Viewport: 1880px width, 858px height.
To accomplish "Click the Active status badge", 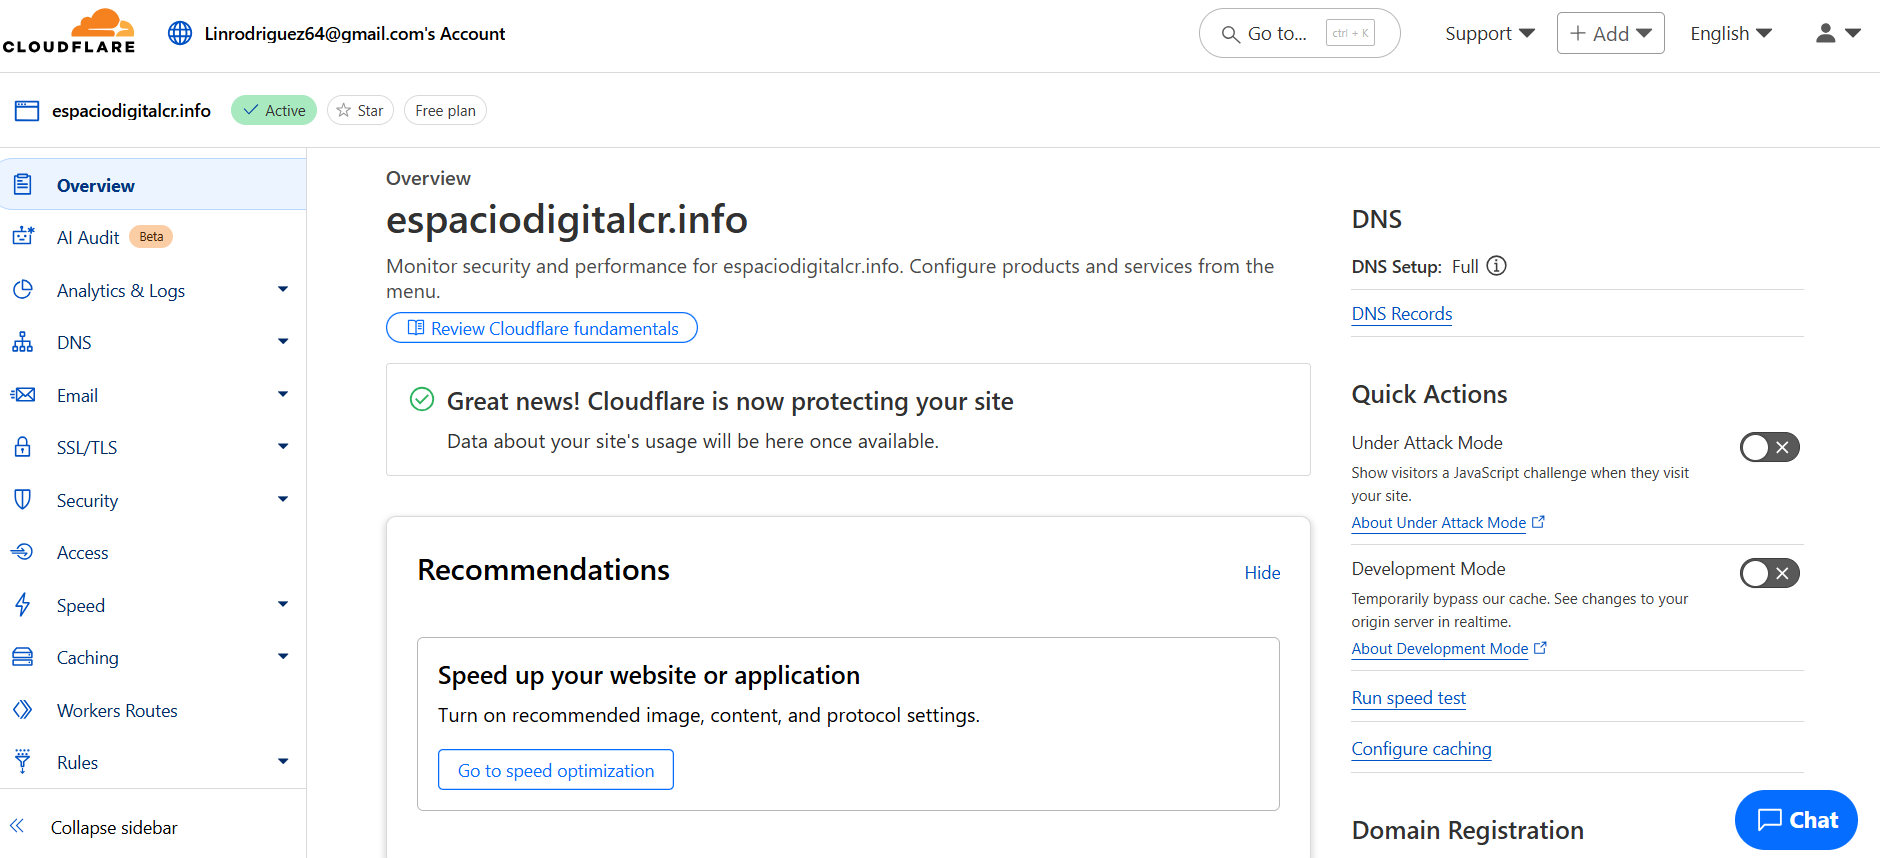I will pyautogui.click(x=274, y=110).
